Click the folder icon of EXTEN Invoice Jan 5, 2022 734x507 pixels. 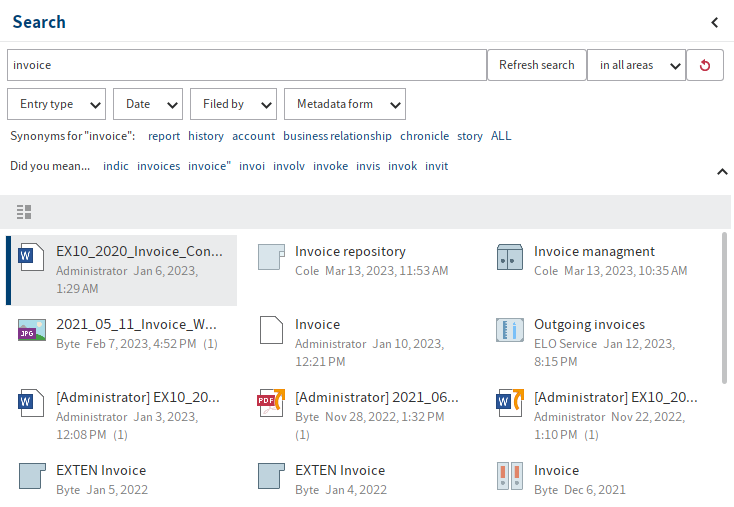32,476
